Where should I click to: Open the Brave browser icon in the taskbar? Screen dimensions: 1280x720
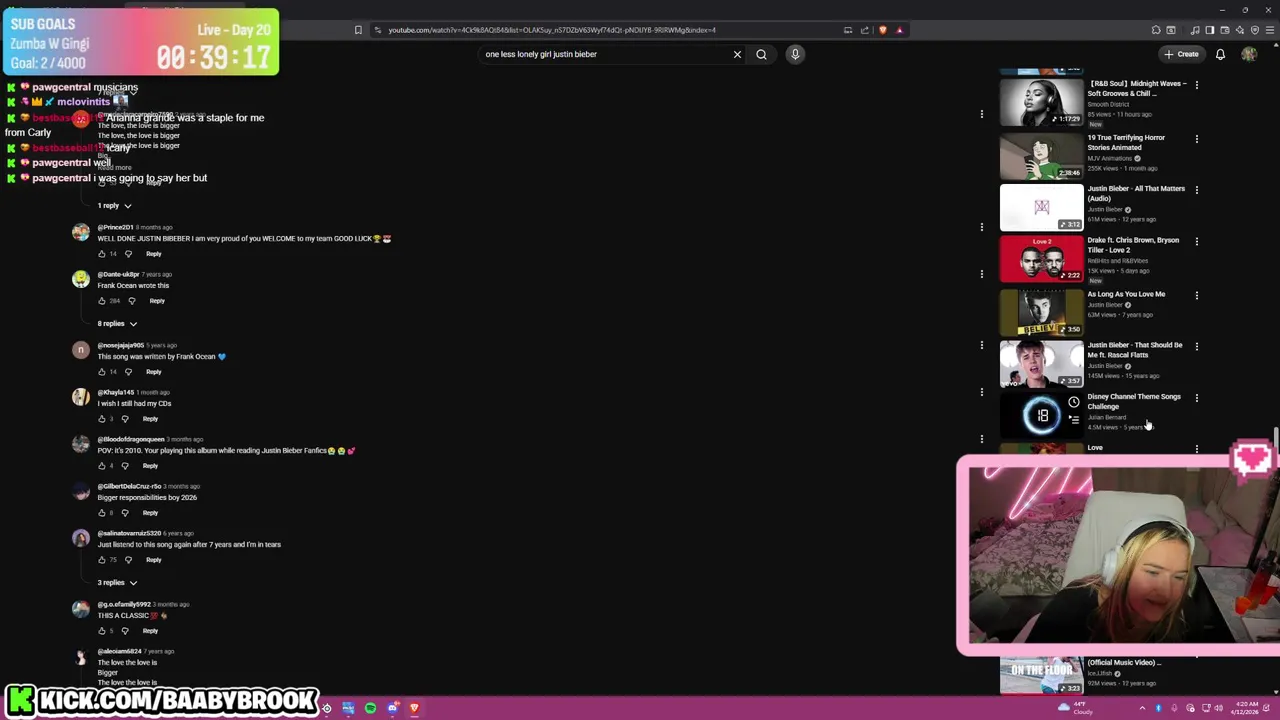414,708
